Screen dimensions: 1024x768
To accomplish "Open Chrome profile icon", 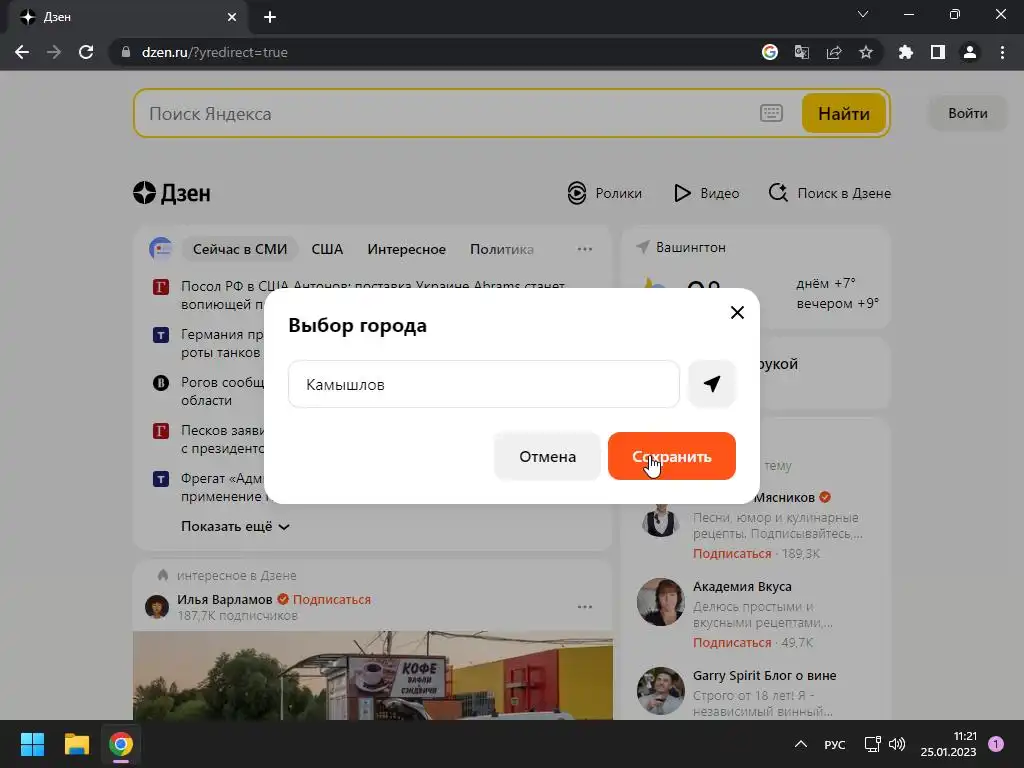I will pyautogui.click(x=970, y=52).
